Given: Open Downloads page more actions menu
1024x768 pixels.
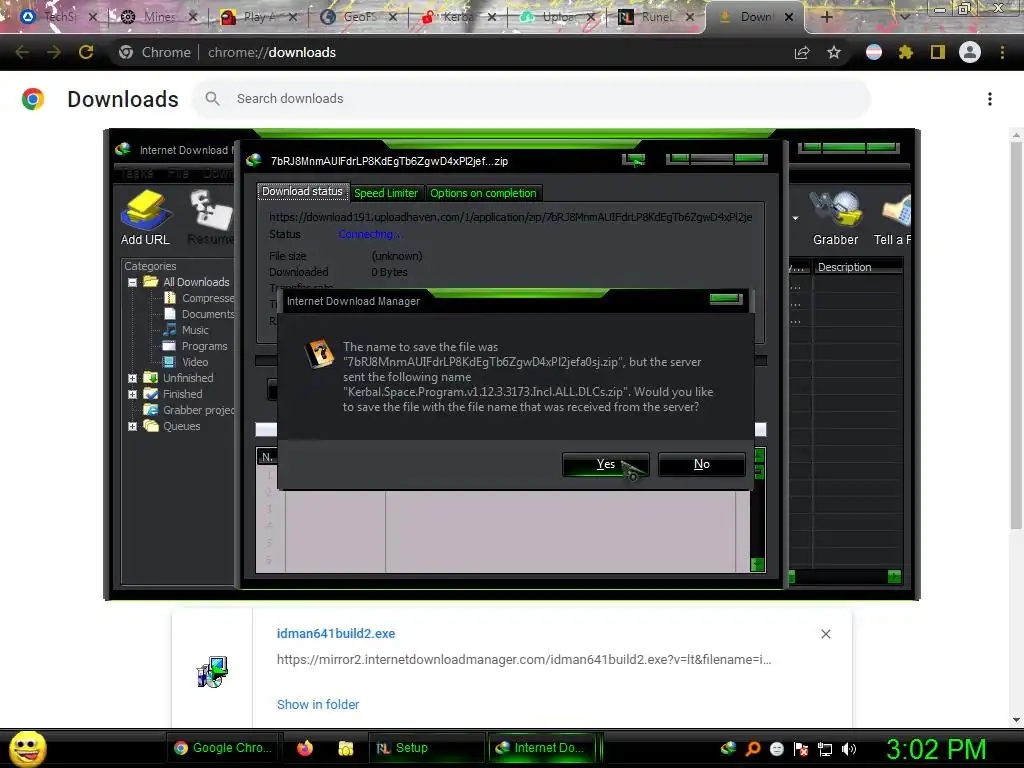Looking at the screenshot, I should point(989,99).
